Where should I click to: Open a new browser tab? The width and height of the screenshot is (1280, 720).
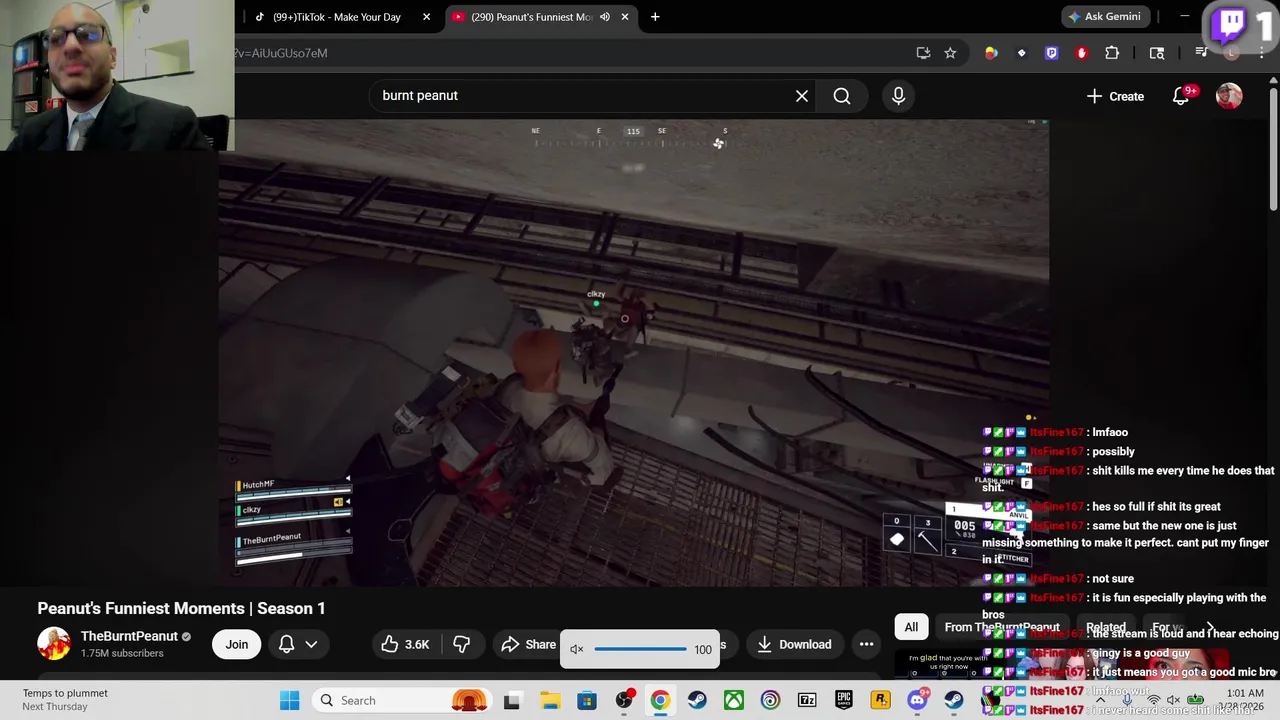click(655, 17)
